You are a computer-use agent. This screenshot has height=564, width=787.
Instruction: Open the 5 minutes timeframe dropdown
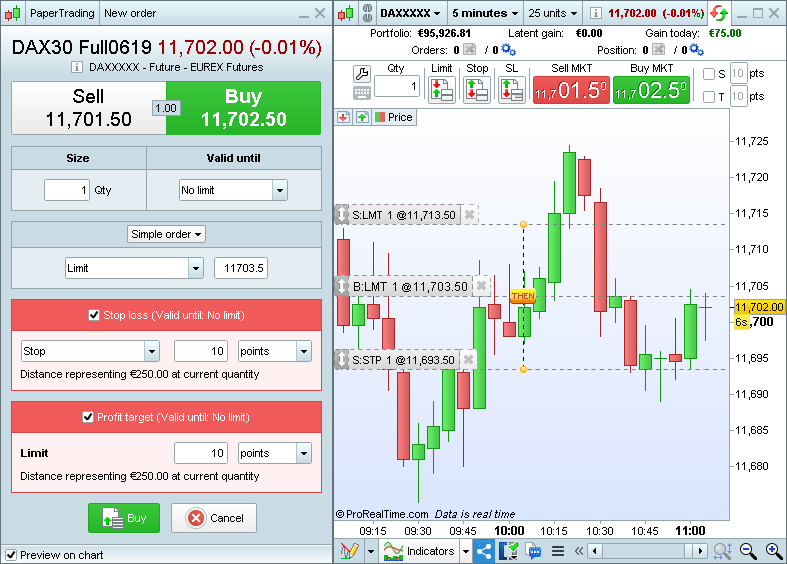tap(485, 13)
